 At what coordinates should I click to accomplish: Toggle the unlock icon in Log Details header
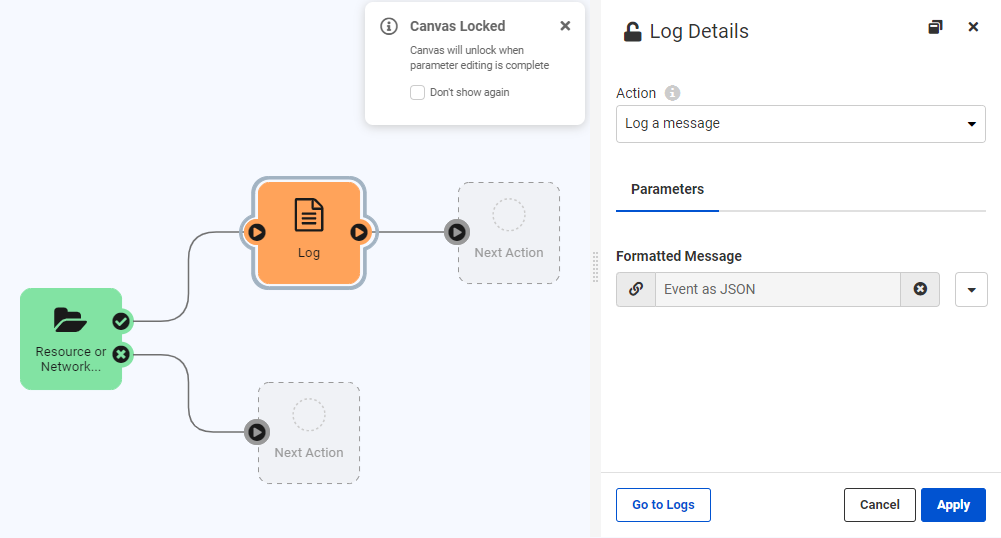point(632,31)
